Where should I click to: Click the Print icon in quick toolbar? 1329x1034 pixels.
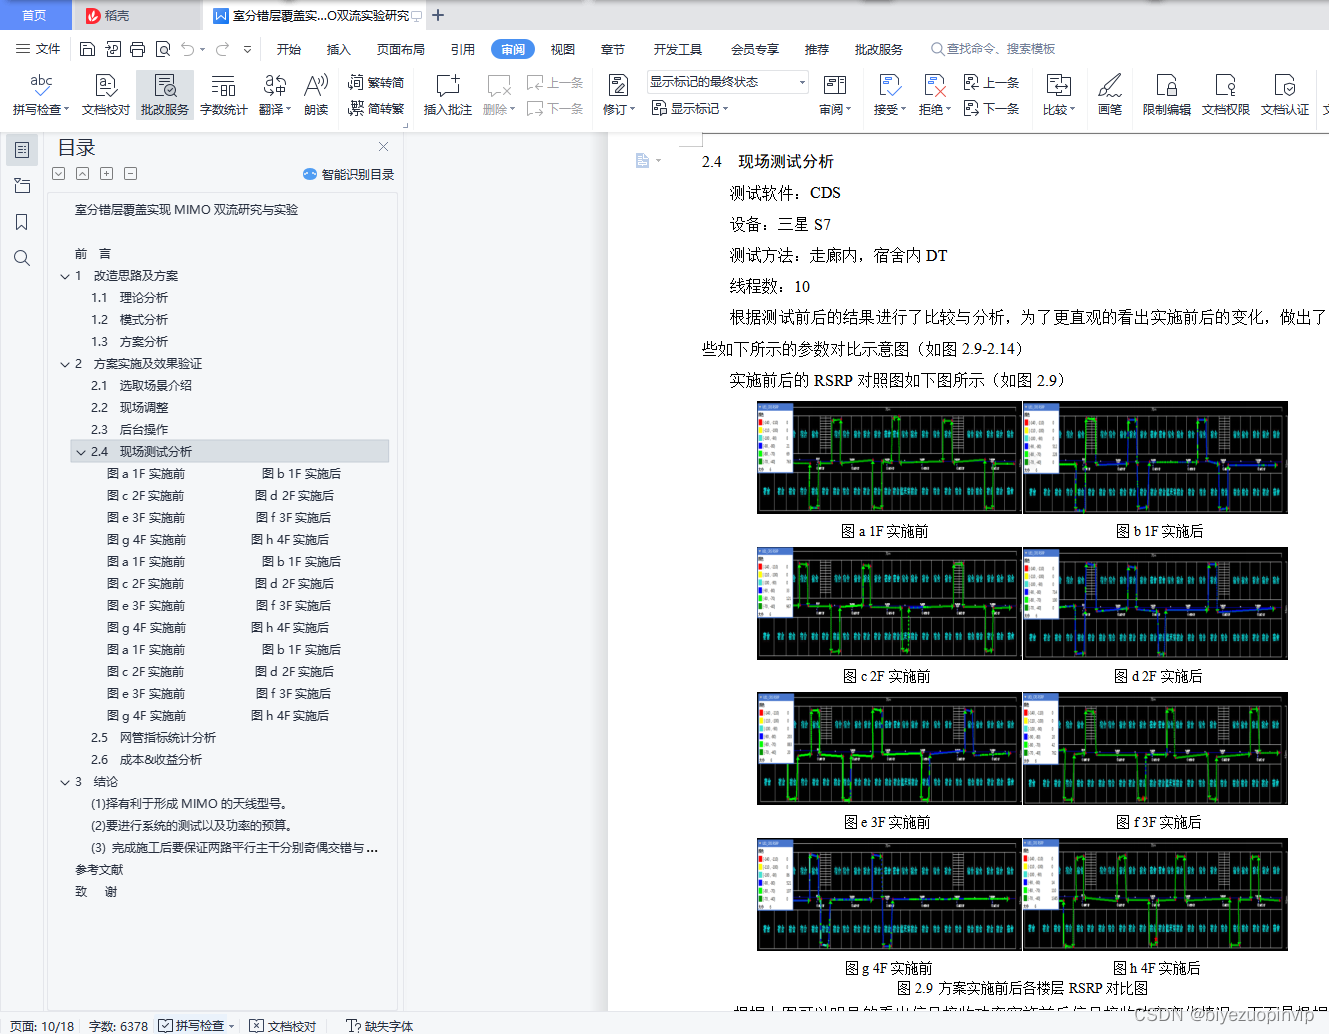coord(137,49)
